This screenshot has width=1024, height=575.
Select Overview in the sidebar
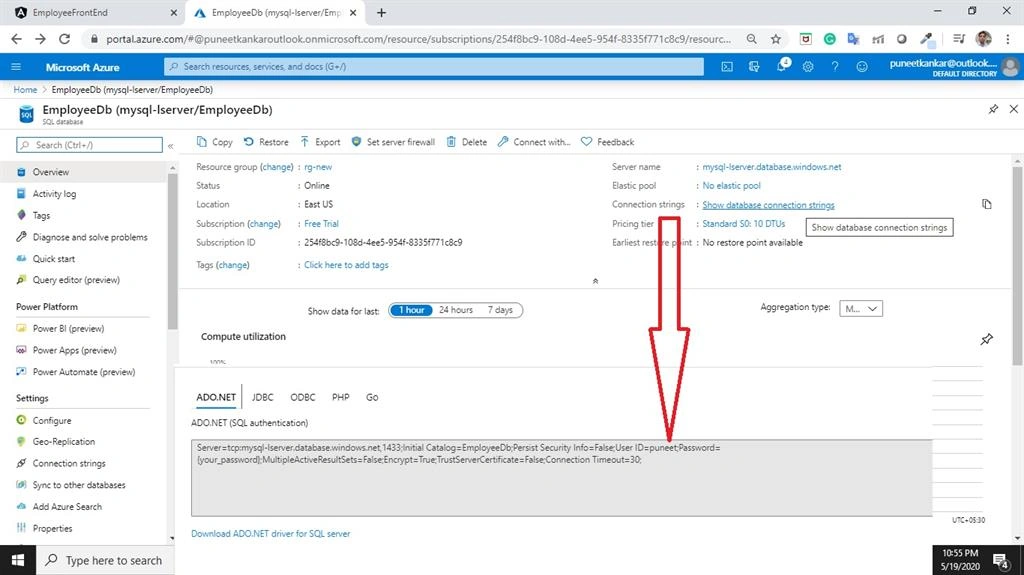pyautogui.click(x=86, y=172)
